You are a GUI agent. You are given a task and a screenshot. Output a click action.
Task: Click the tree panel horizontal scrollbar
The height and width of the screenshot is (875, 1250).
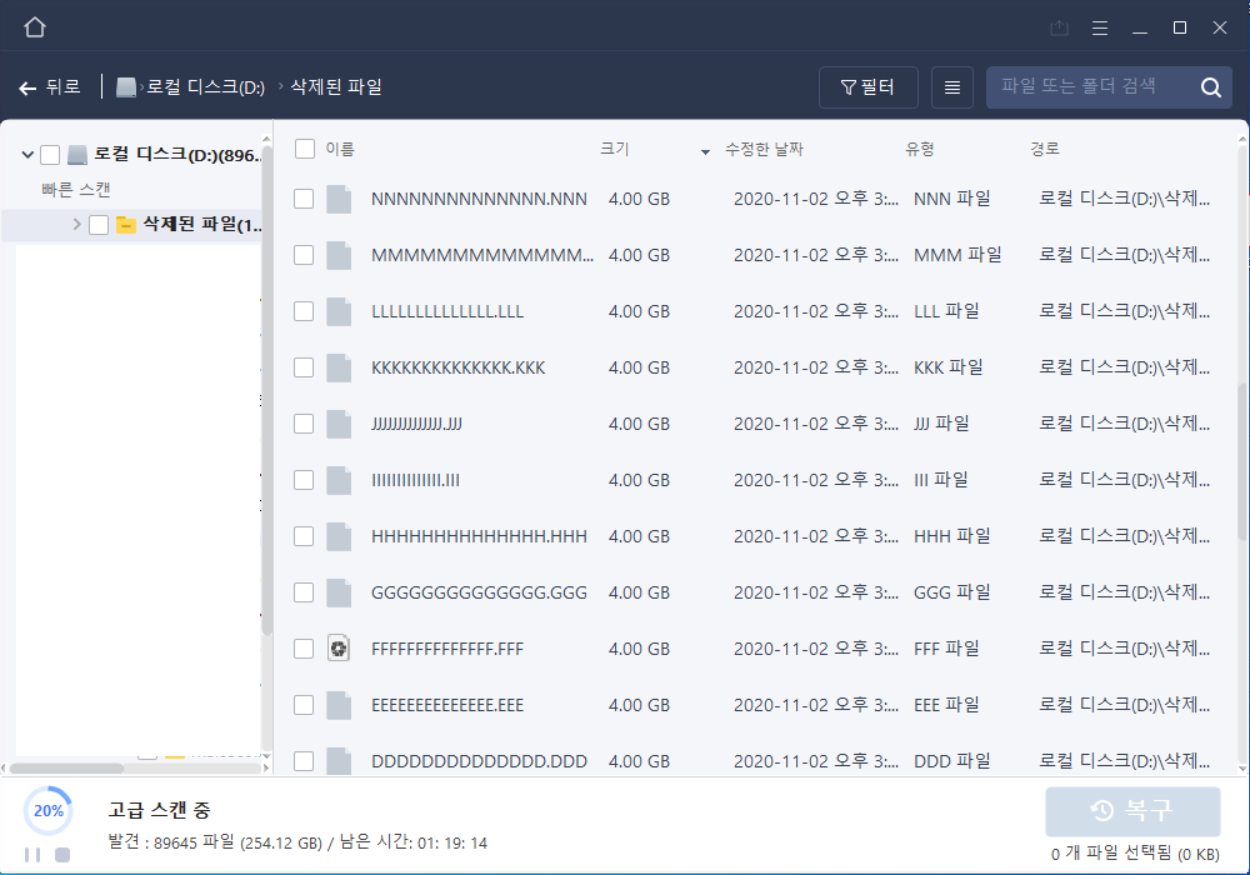click(x=66, y=769)
